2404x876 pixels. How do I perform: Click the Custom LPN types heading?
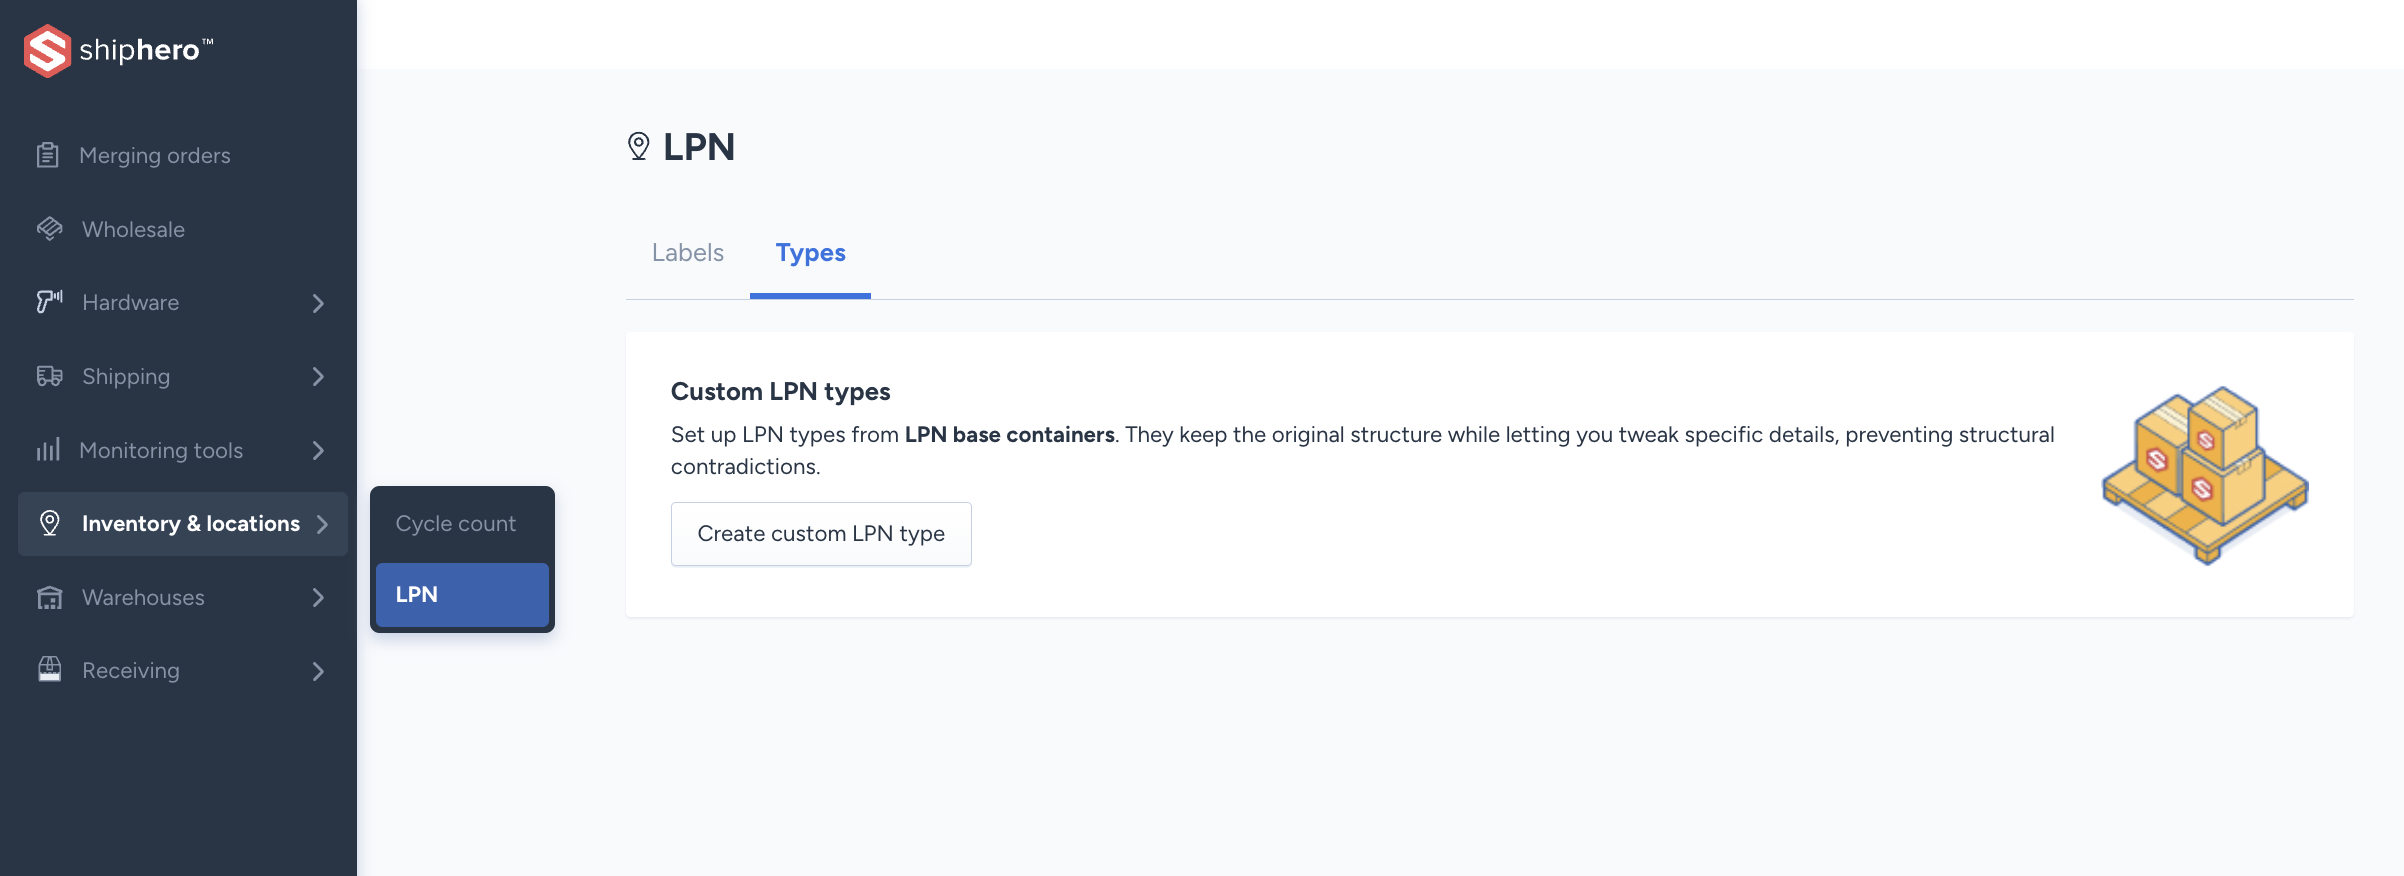[x=780, y=391]
